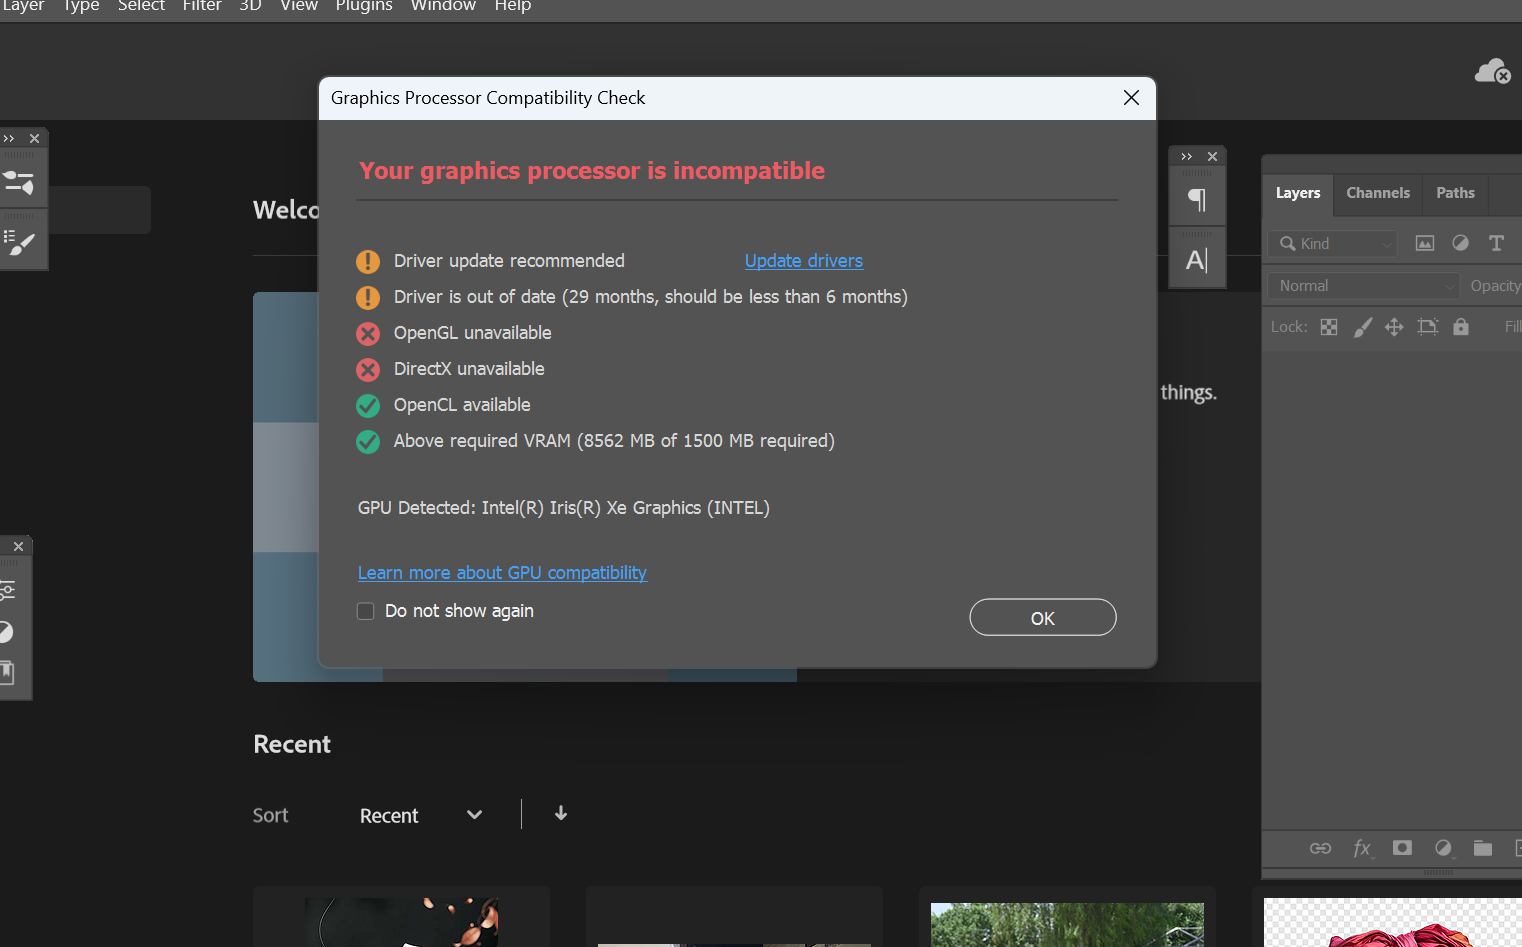Click the Above required VRAM check icon
This screenshot has height=947, width=1522.
click(x=368, y=441)
